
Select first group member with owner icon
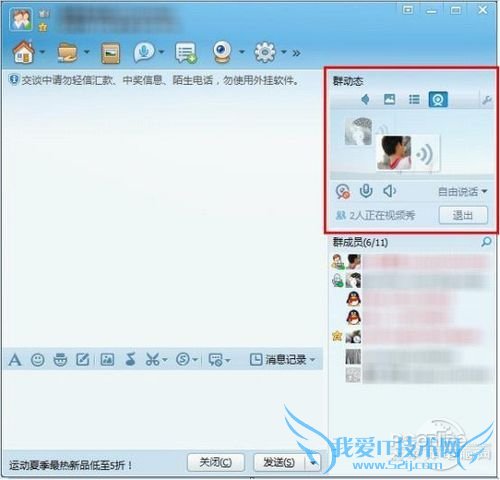click(x=412, y=262)
